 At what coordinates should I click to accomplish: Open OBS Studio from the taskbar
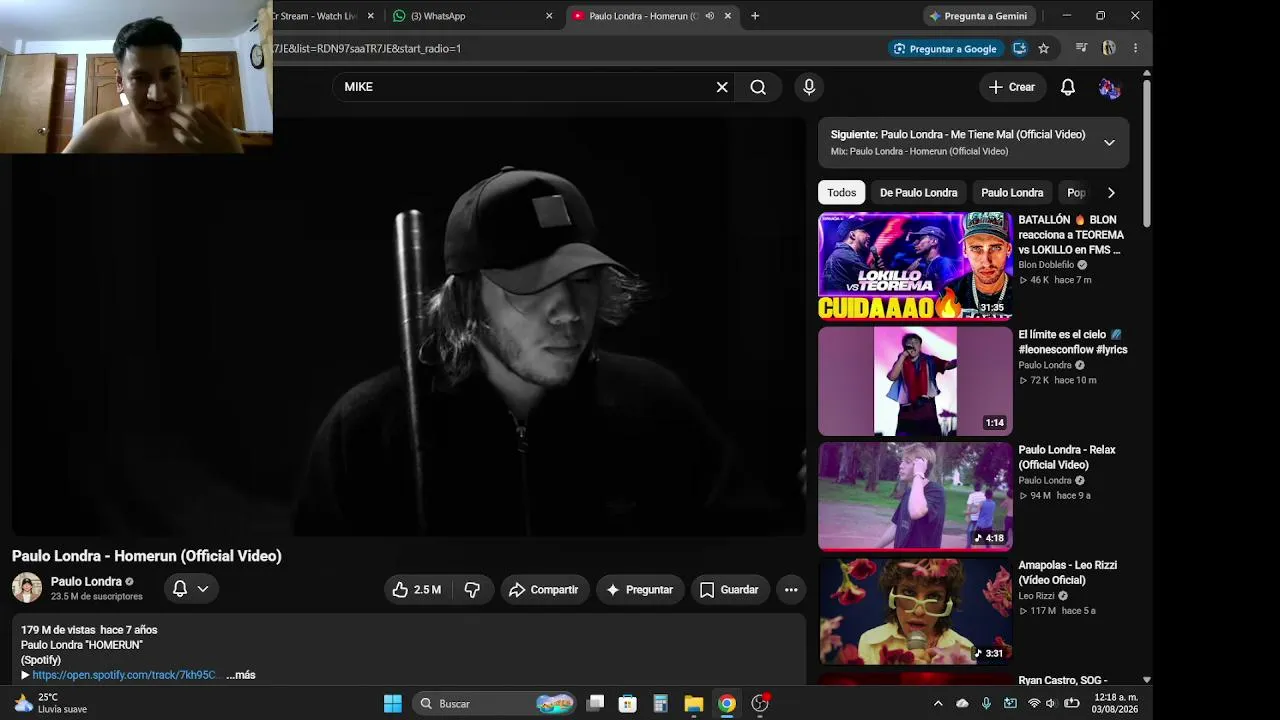click(x=760, y=704)
